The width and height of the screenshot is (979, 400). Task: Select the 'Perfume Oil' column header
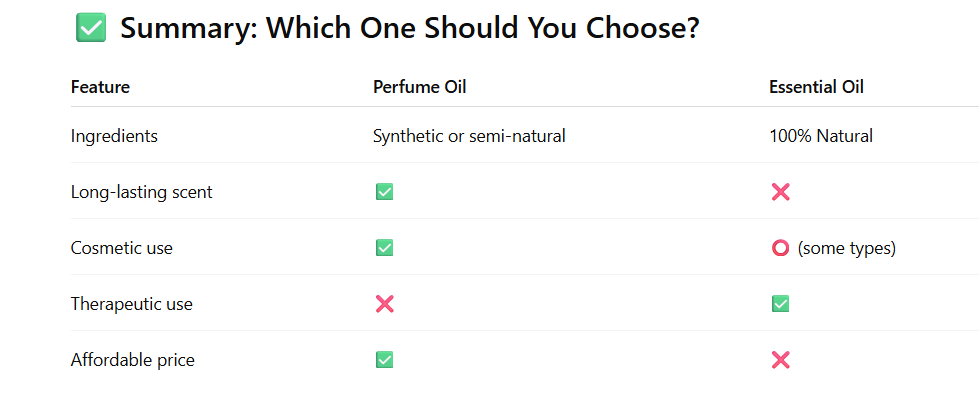click(x=420, y=87)
